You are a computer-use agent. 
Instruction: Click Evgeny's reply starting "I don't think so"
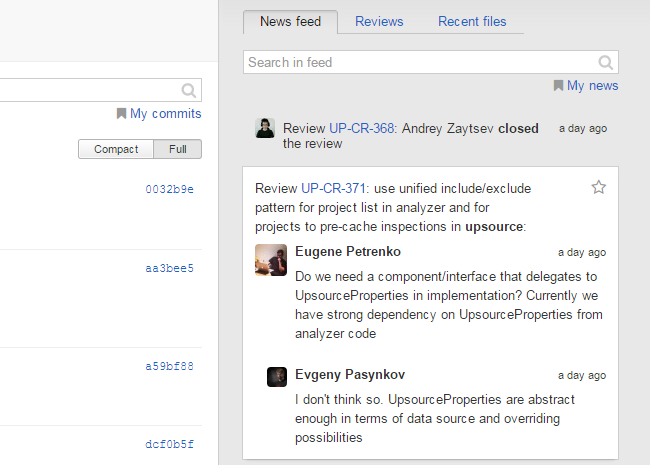click(435, 419)
